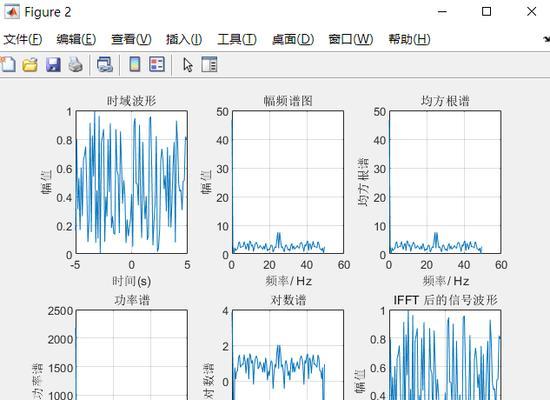This screenshot has height=400, width=550.
Task: Minimize the Figure 2 window
Action: pyautogui.click(x=442, y=12)
